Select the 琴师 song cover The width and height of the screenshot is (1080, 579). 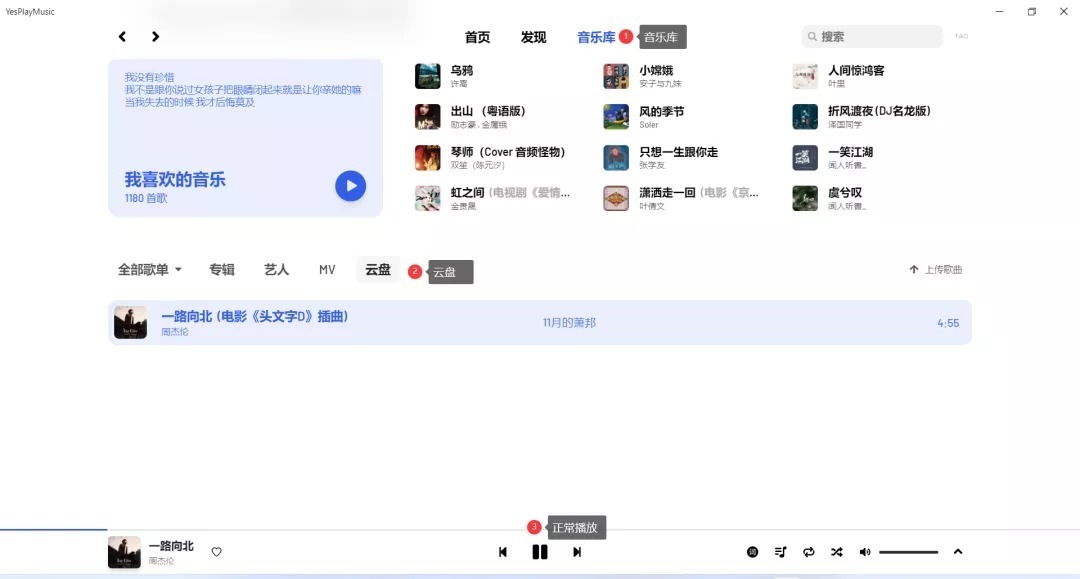click(x=428, y=158)
